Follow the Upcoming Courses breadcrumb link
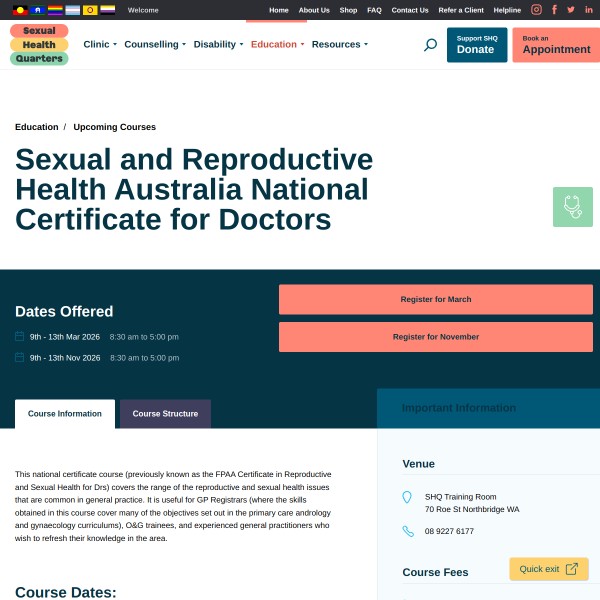This screenshot has width=600, height=600. point(114,127)
